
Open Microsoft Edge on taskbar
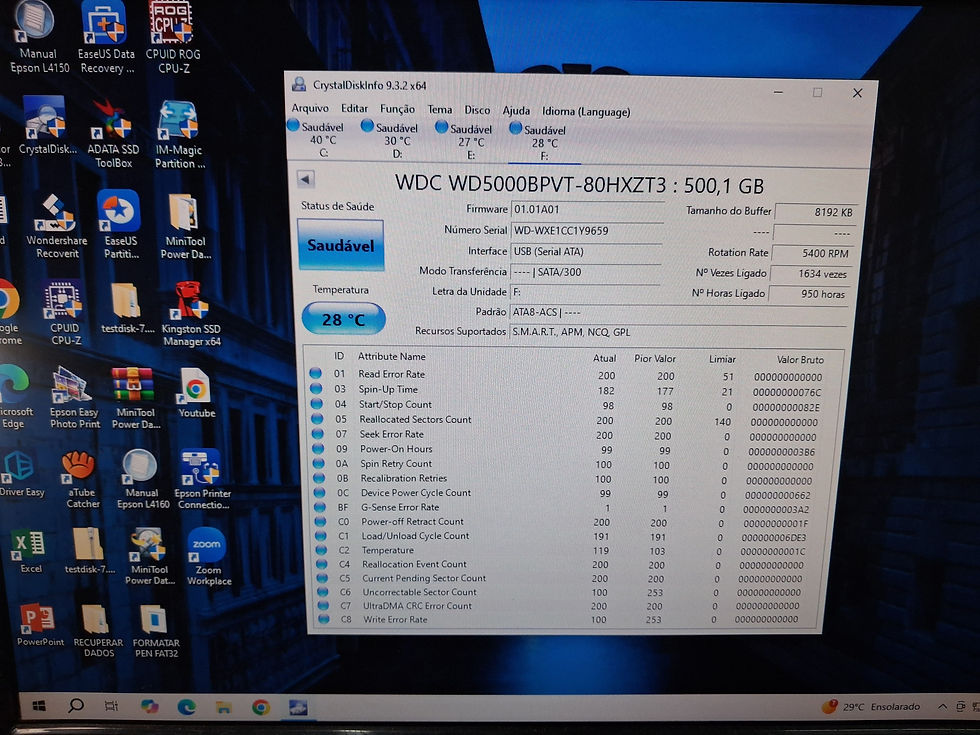[186, 707]
